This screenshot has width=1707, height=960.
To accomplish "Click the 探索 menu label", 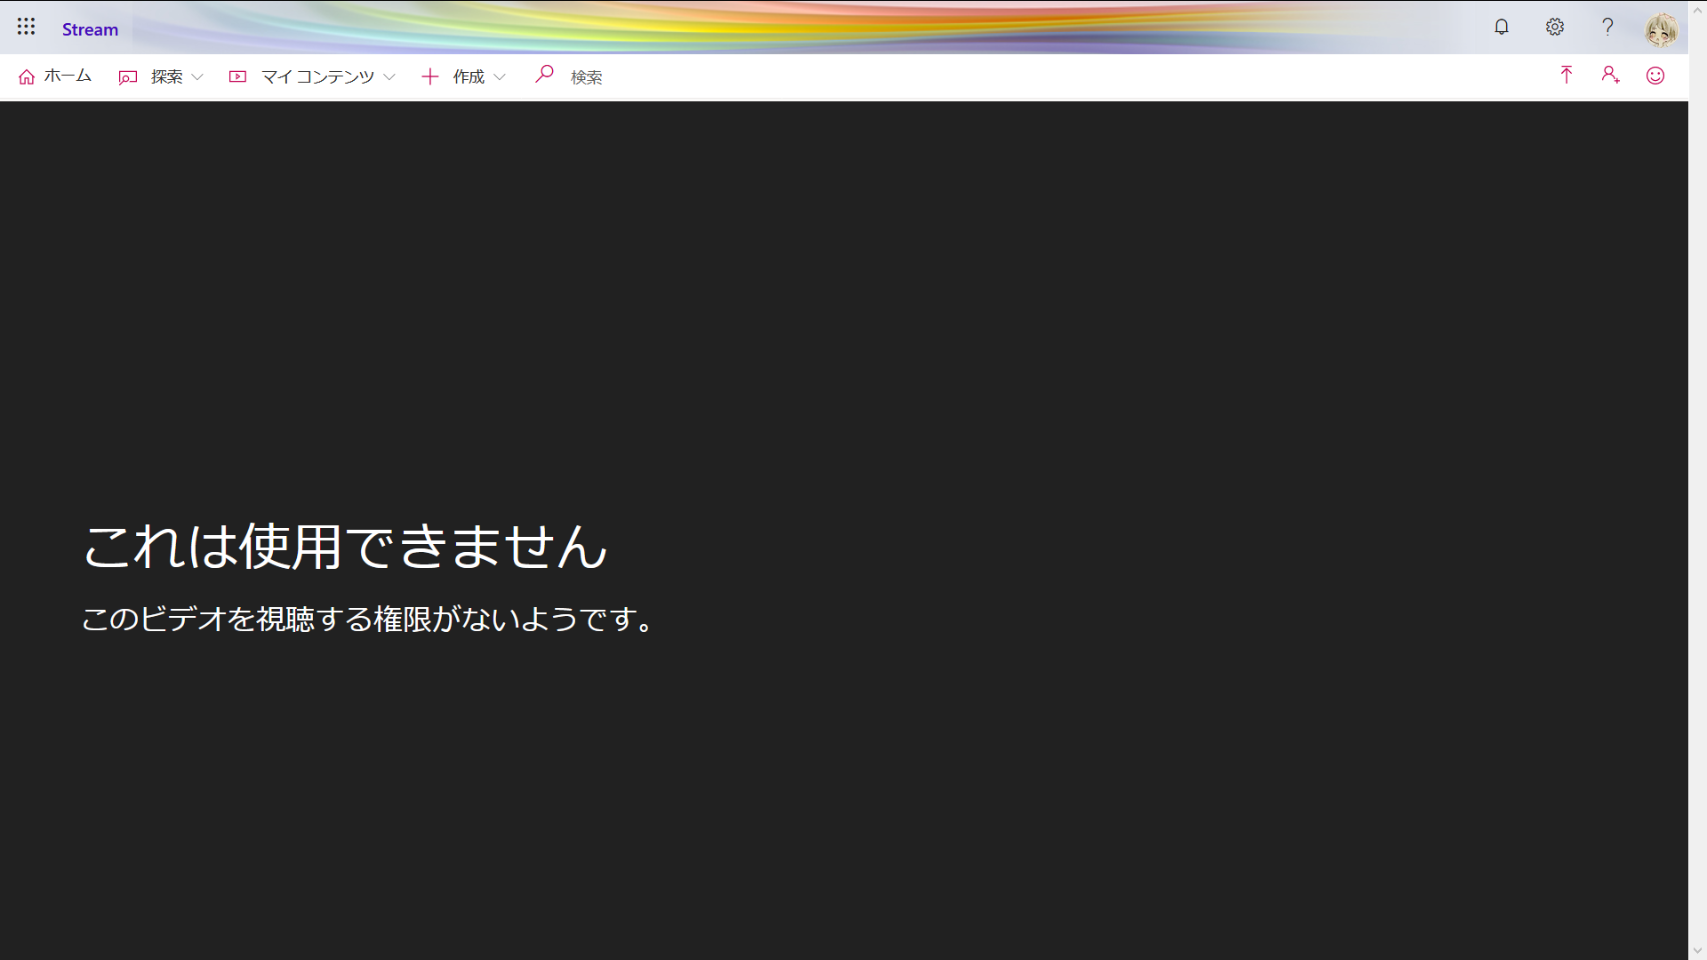I will pyautogui.click(x=166, y=77).
